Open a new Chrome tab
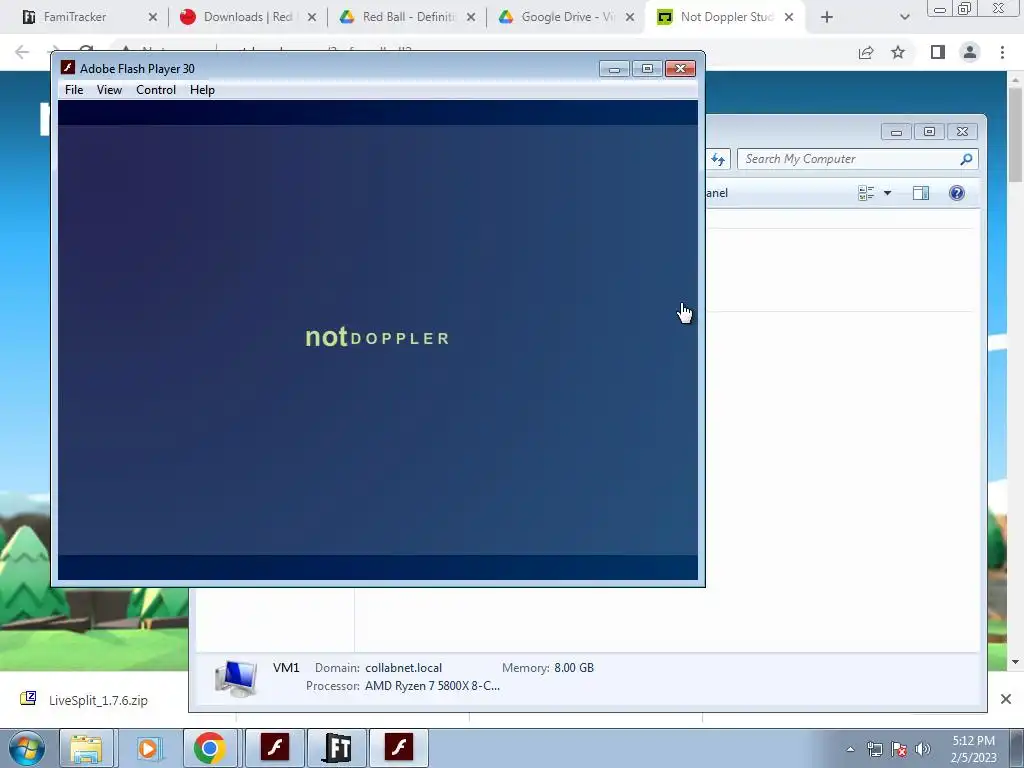Viewport: 1024px width, 768px height. [x=827, y=17]
